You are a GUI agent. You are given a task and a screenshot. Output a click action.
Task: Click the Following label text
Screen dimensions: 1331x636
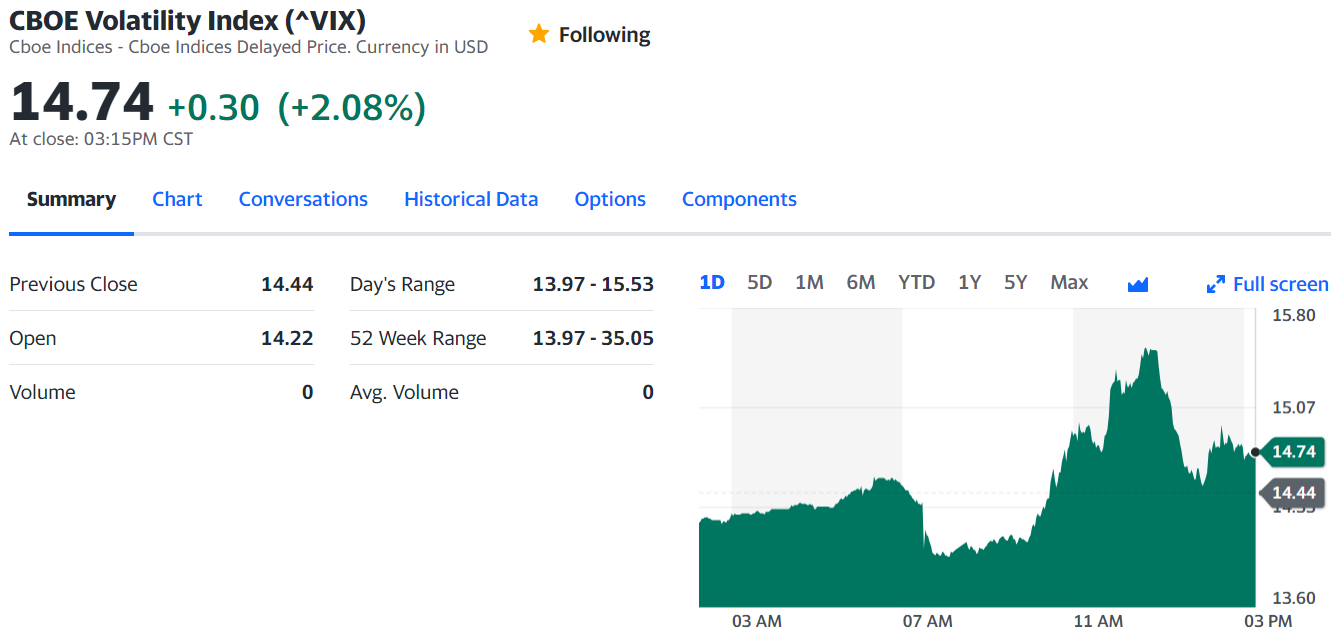604,35
